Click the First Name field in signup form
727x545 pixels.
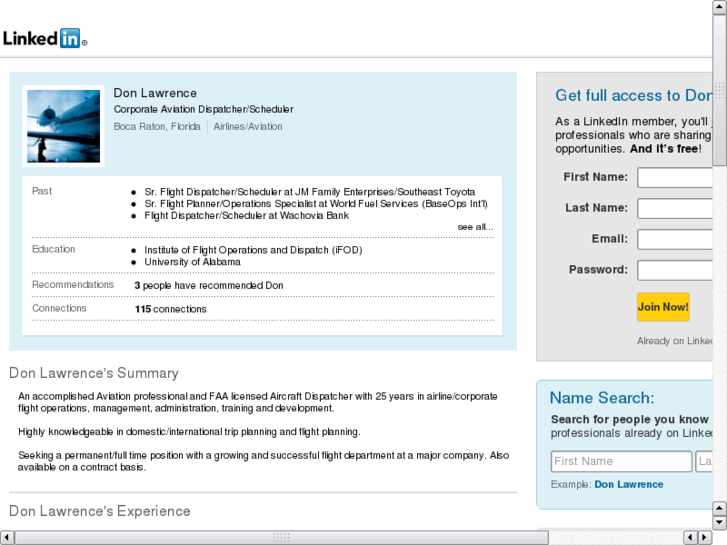pos(675,177)
